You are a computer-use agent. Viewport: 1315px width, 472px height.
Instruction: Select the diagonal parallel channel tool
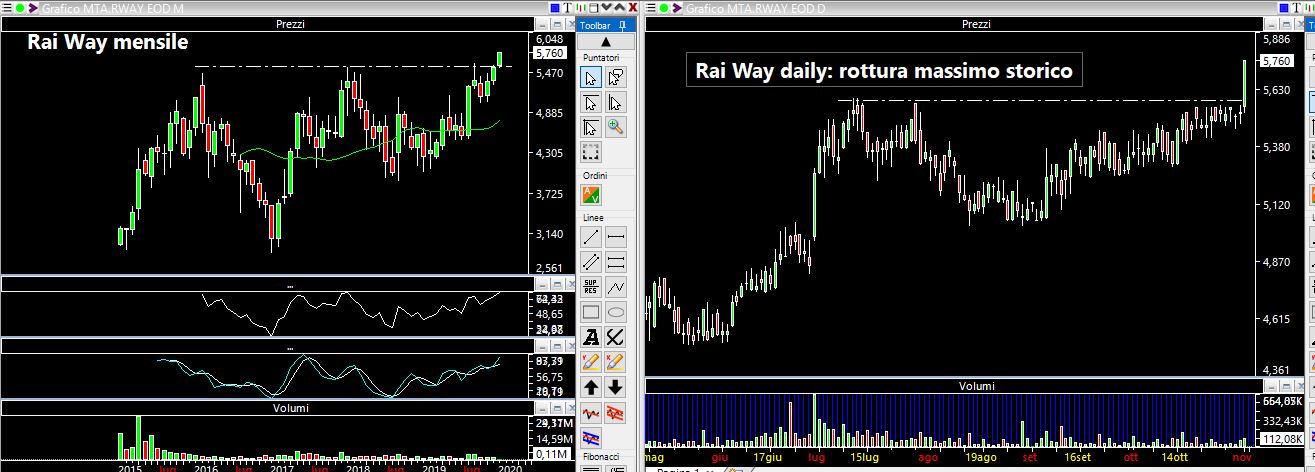click(591, 262)
